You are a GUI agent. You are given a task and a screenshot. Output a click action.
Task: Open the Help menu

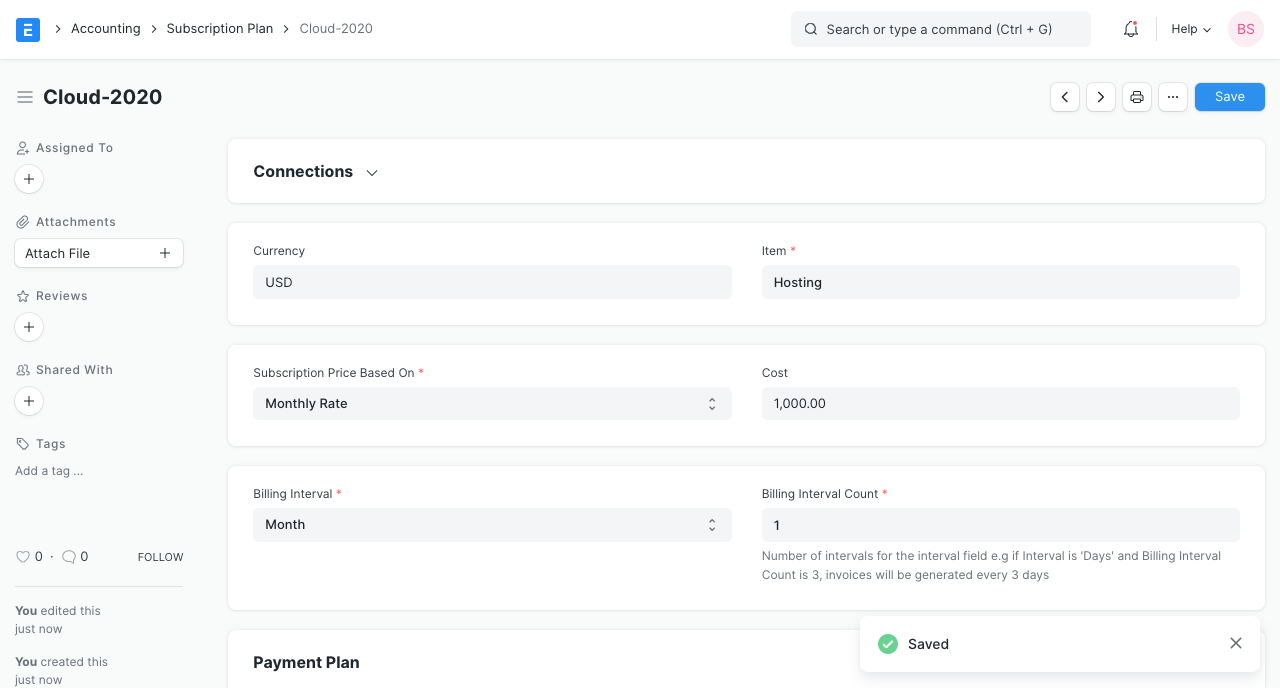(x=1189, y=29)
